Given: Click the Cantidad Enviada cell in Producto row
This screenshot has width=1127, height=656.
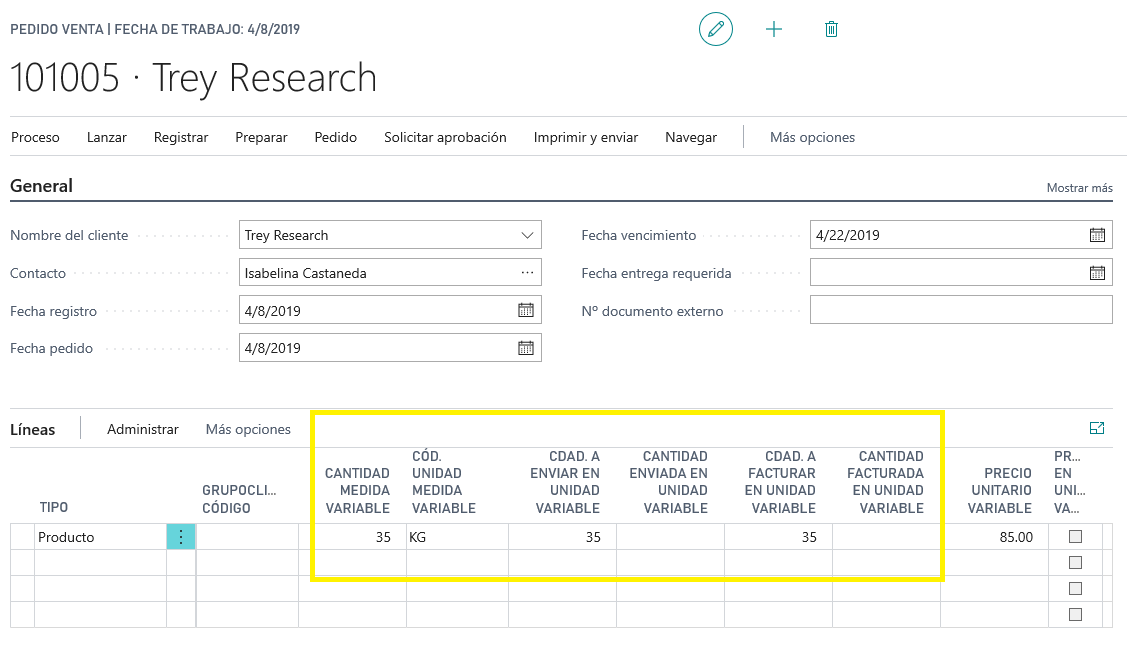Looking at the screenshot, I should [x=671, y=537].
